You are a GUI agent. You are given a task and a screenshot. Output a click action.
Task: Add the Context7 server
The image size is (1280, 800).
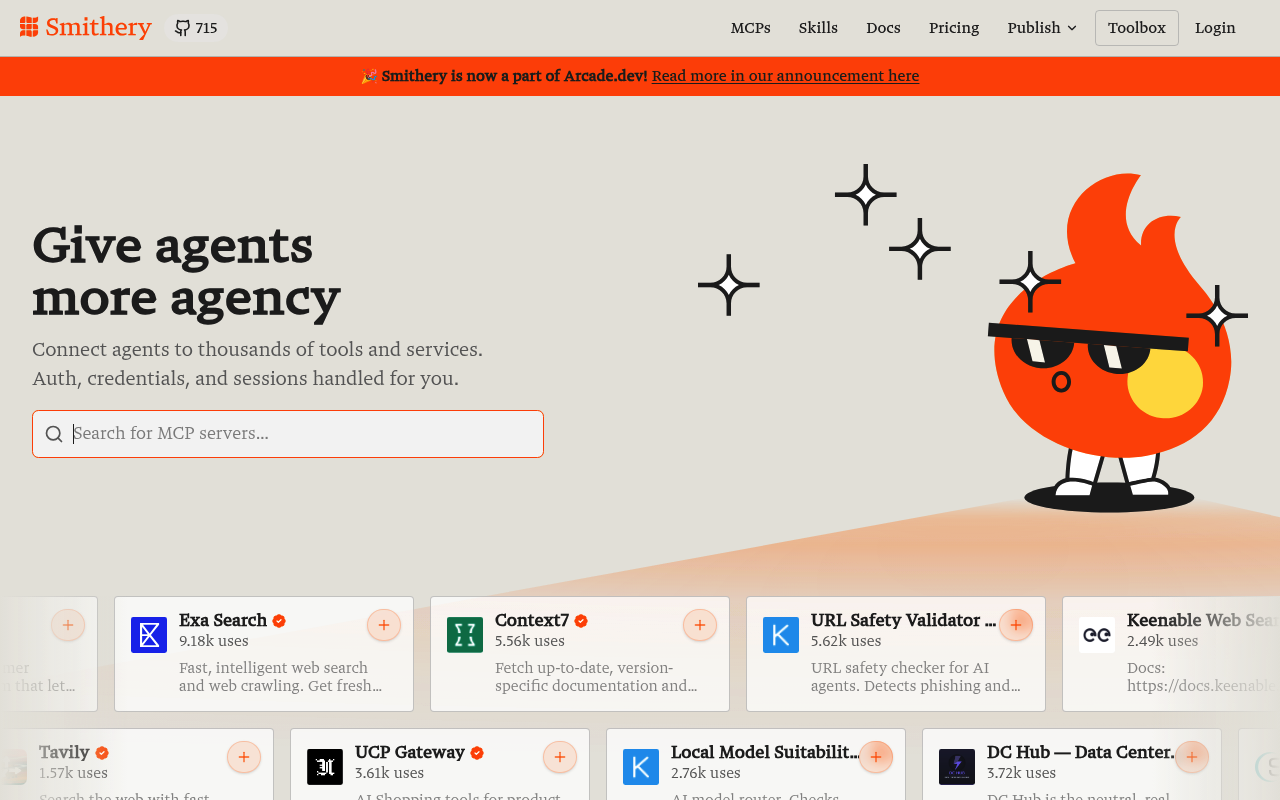(x=700, y=626)
